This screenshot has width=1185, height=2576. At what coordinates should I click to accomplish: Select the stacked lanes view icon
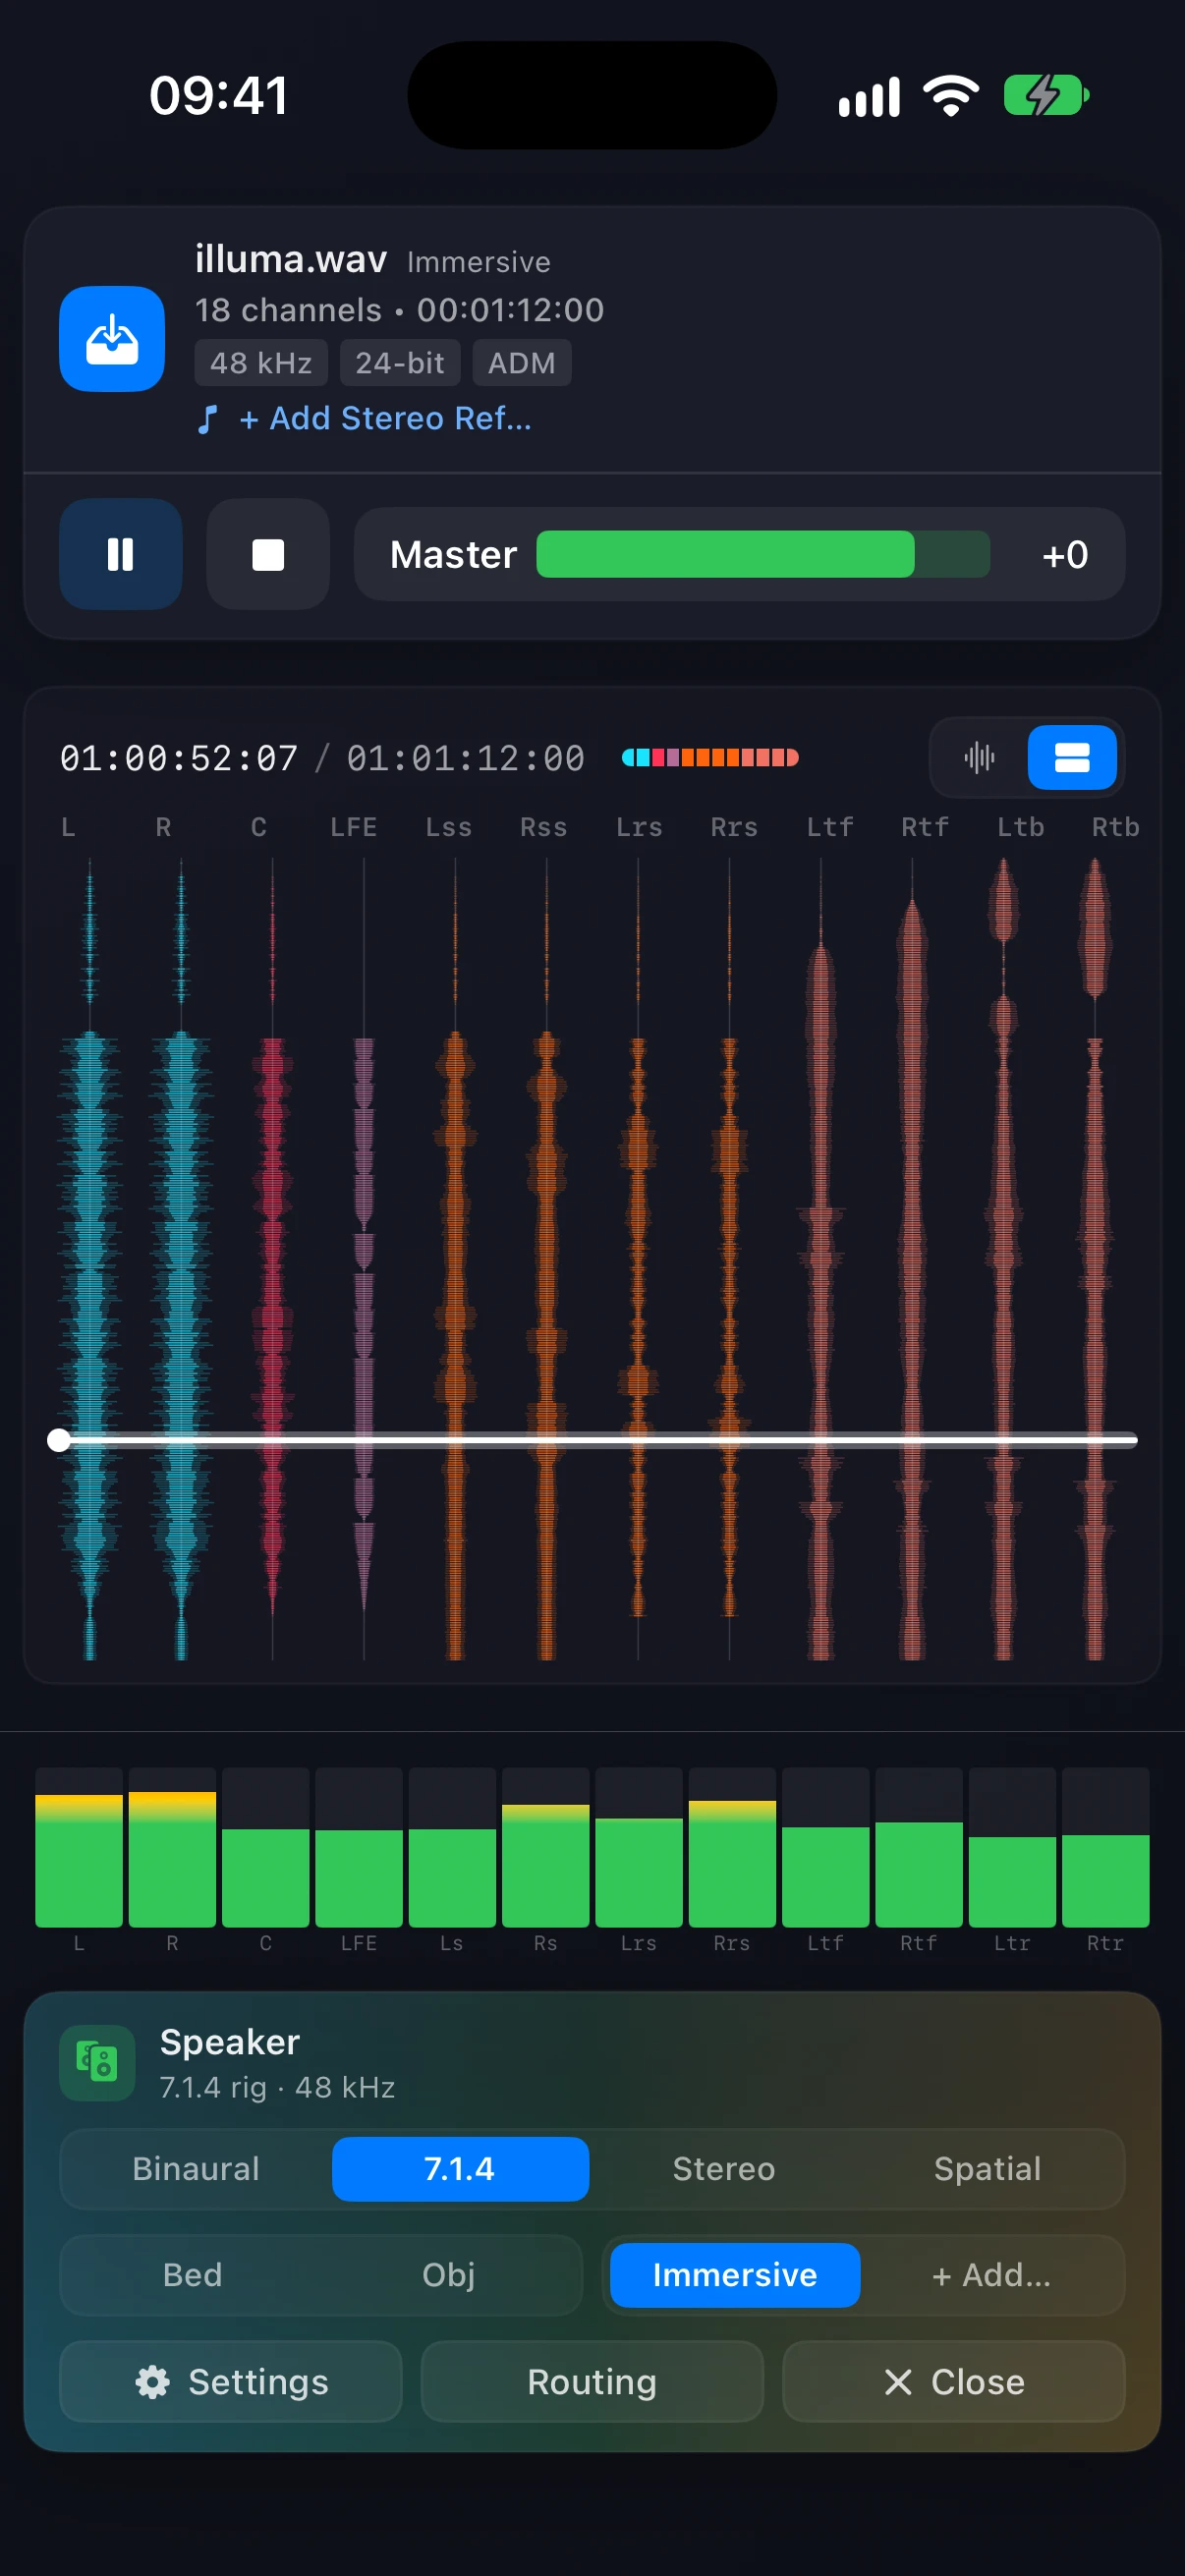point(1072,757)
